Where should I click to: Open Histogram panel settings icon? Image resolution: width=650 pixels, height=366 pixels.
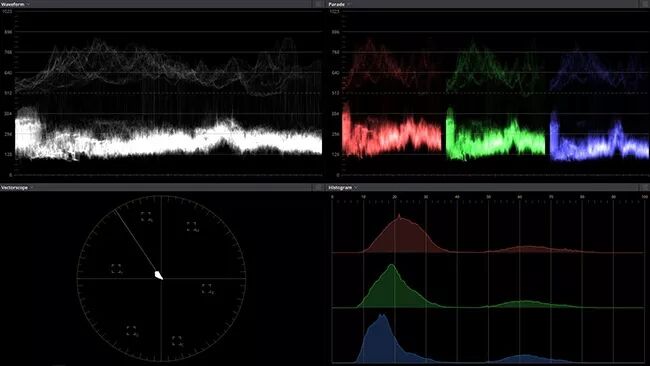point(644,188)
